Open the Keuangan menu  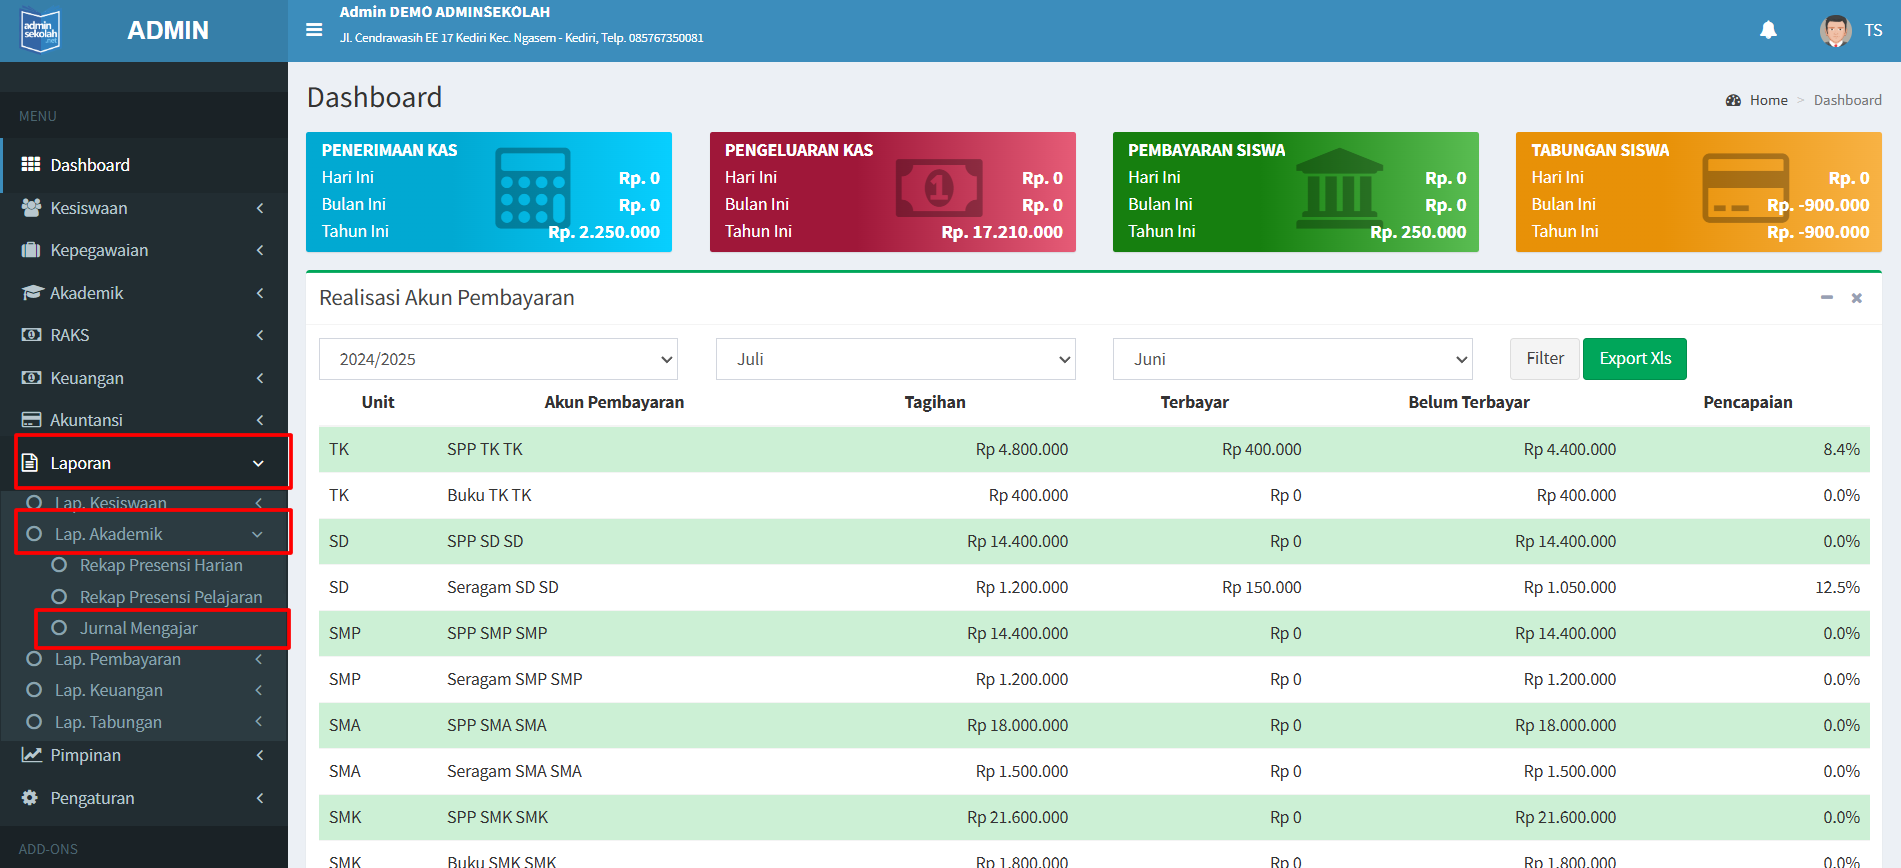click(87, 378)
